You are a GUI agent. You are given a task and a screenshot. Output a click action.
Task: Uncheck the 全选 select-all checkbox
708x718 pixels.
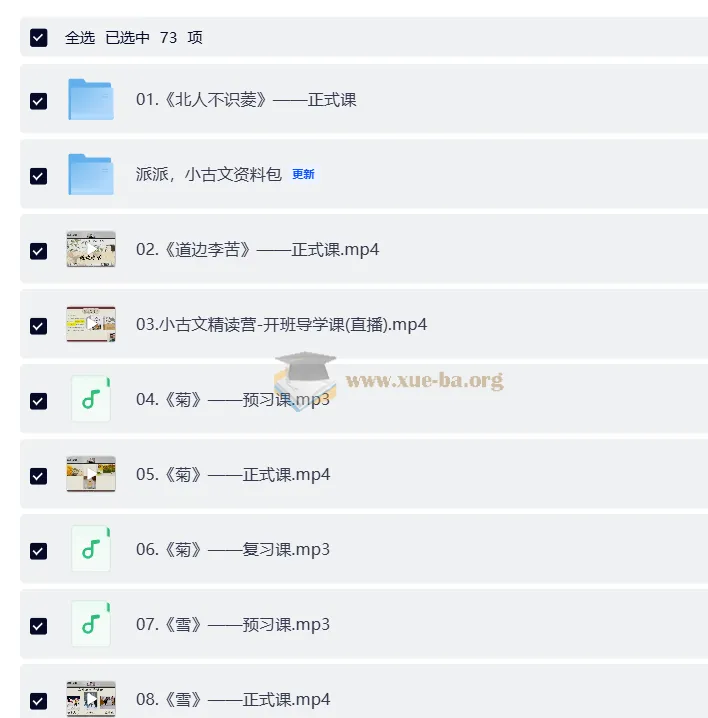[38, 38]
